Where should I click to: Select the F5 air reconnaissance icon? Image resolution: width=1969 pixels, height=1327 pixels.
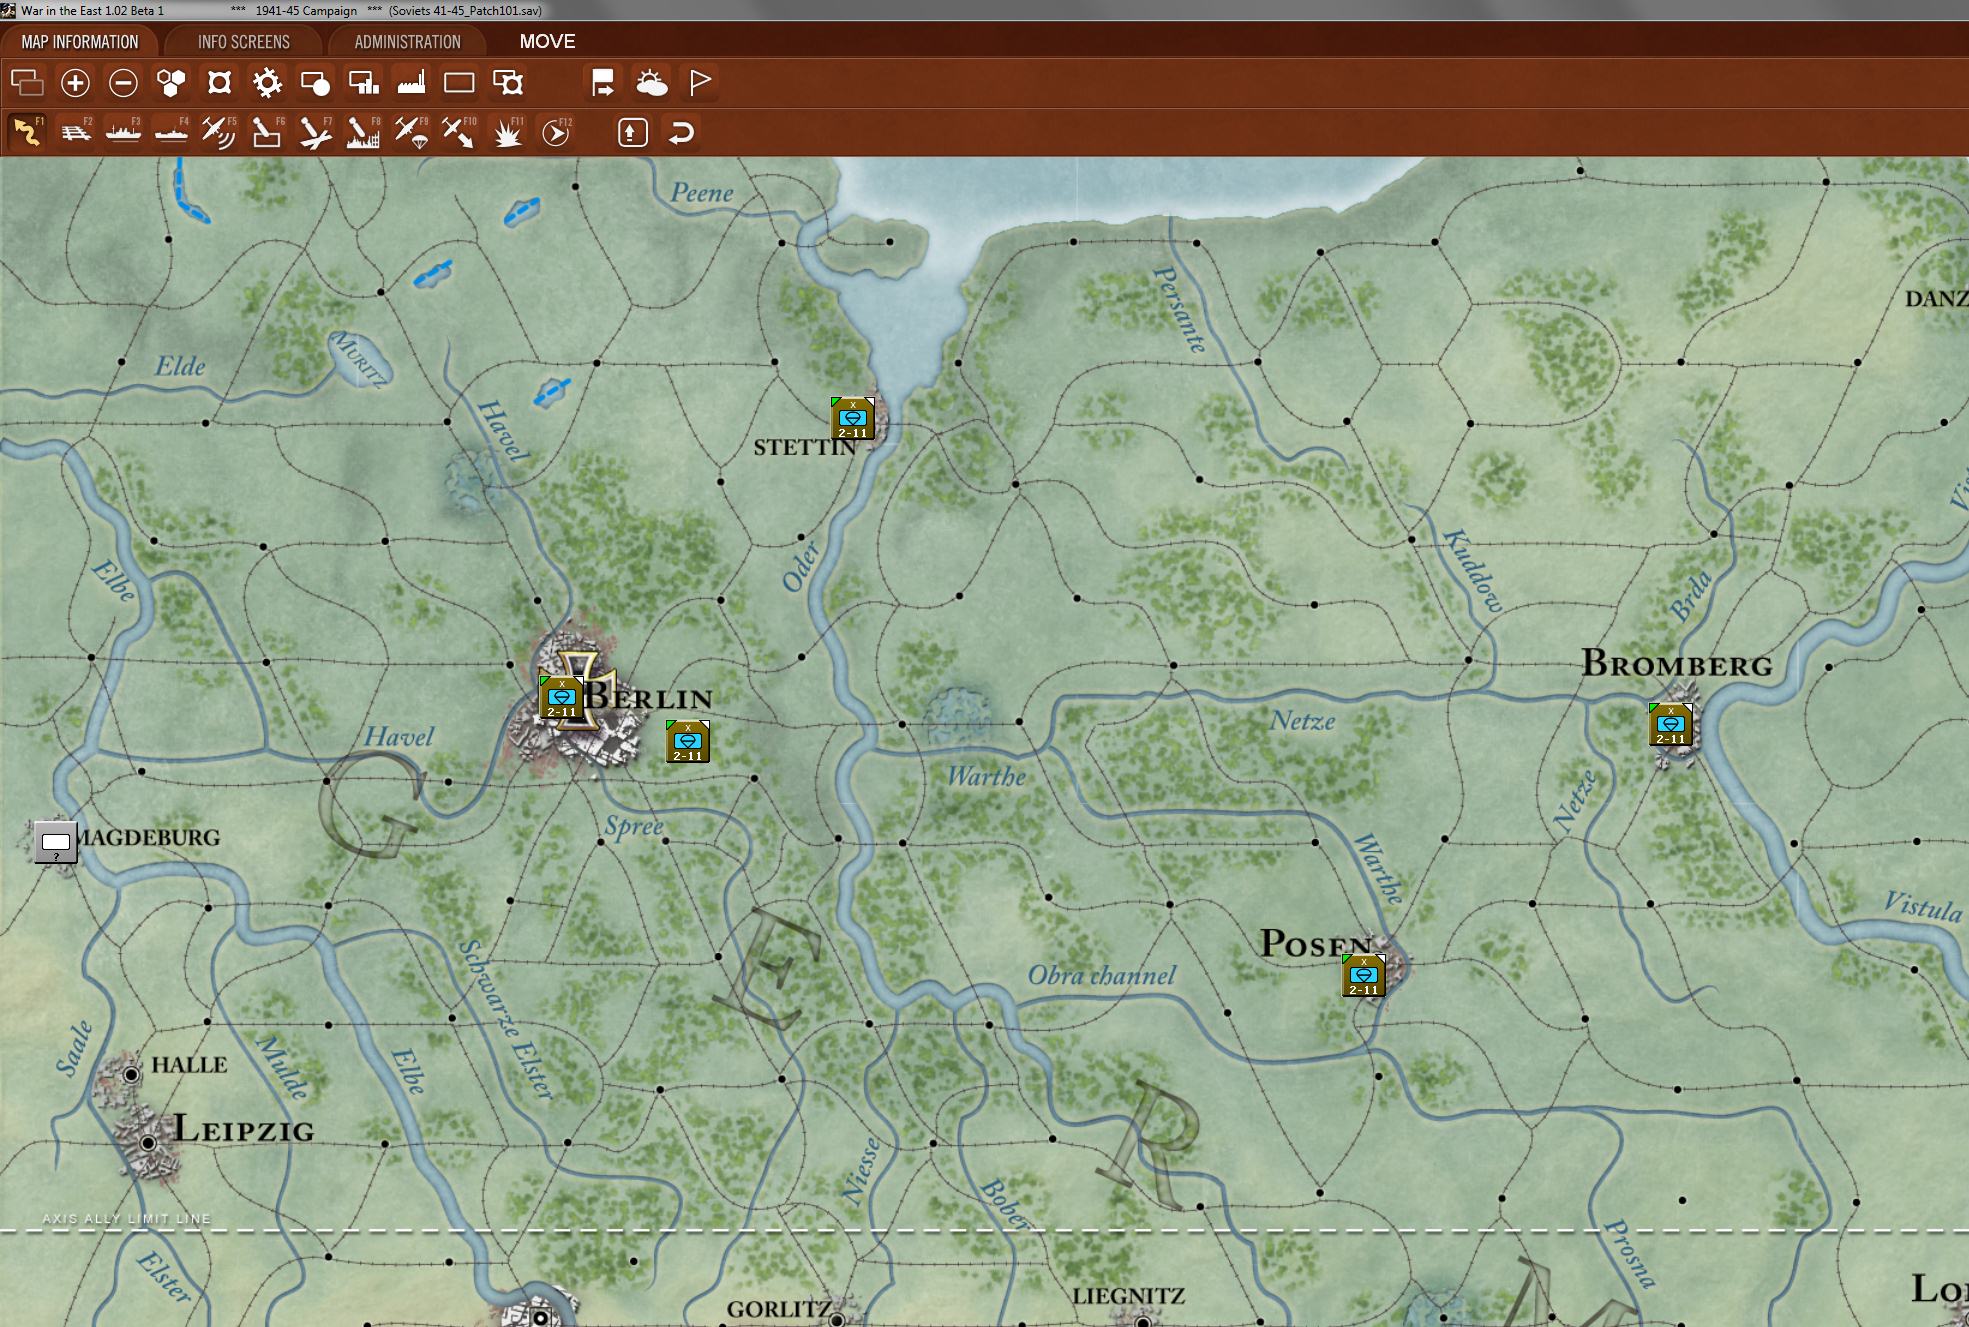coord(219,132)
